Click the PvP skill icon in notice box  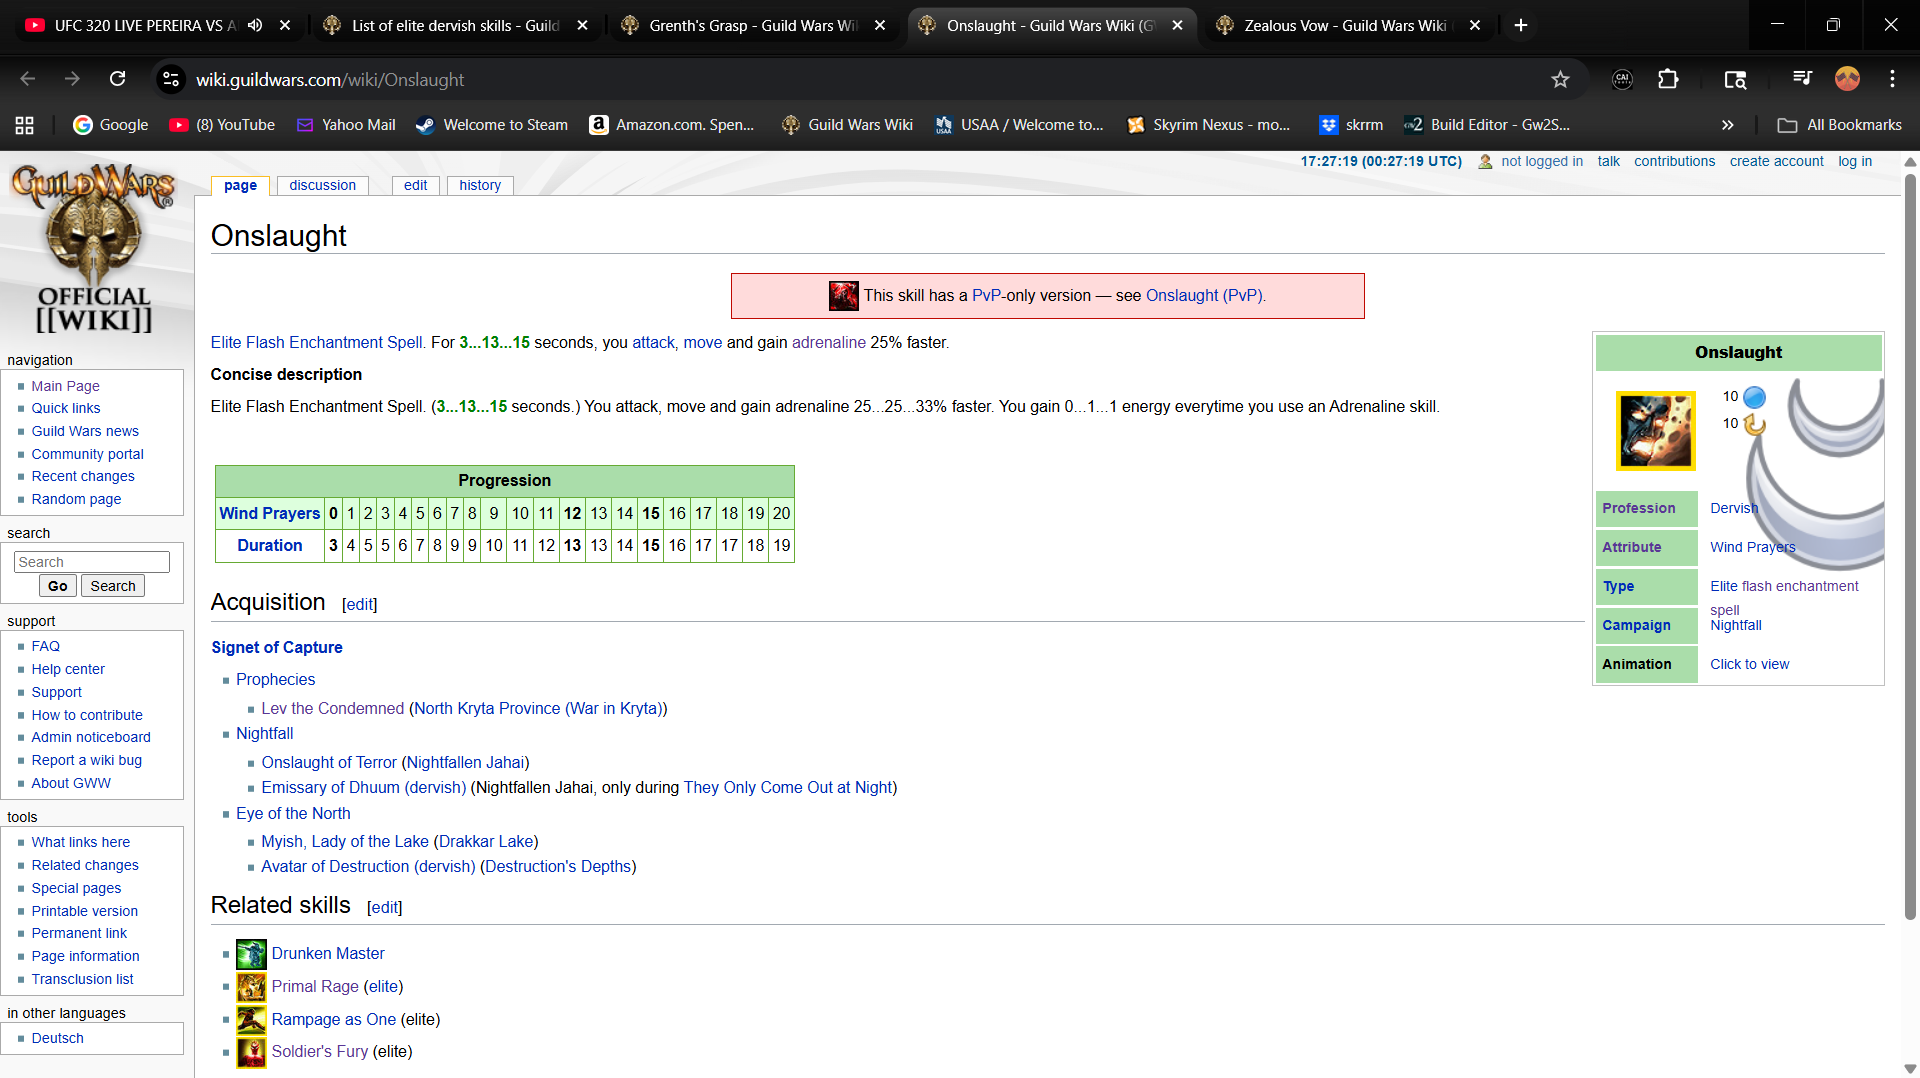844,296
